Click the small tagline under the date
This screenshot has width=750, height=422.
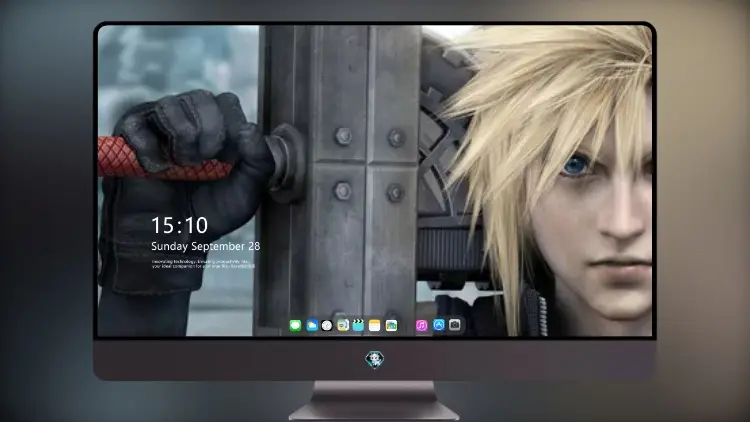click(203, 264)
